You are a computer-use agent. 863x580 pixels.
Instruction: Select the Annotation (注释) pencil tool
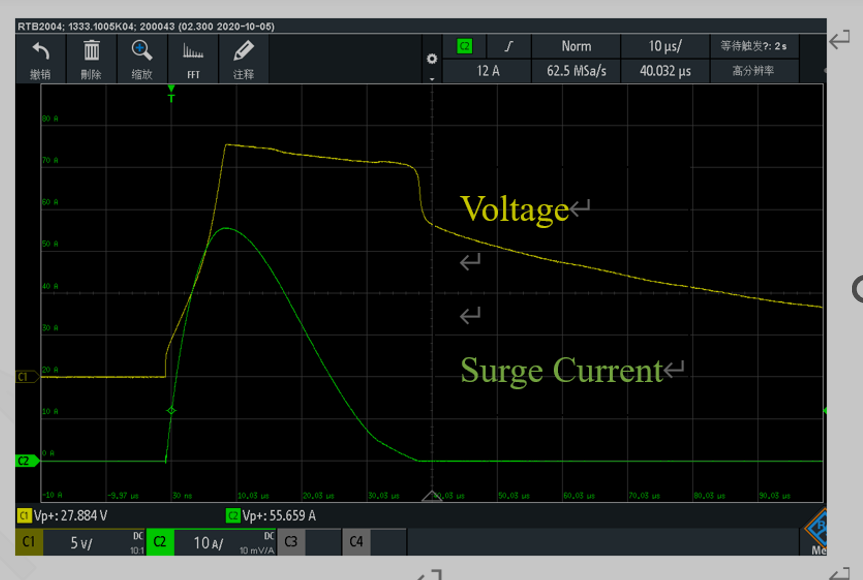coord(243,51)
